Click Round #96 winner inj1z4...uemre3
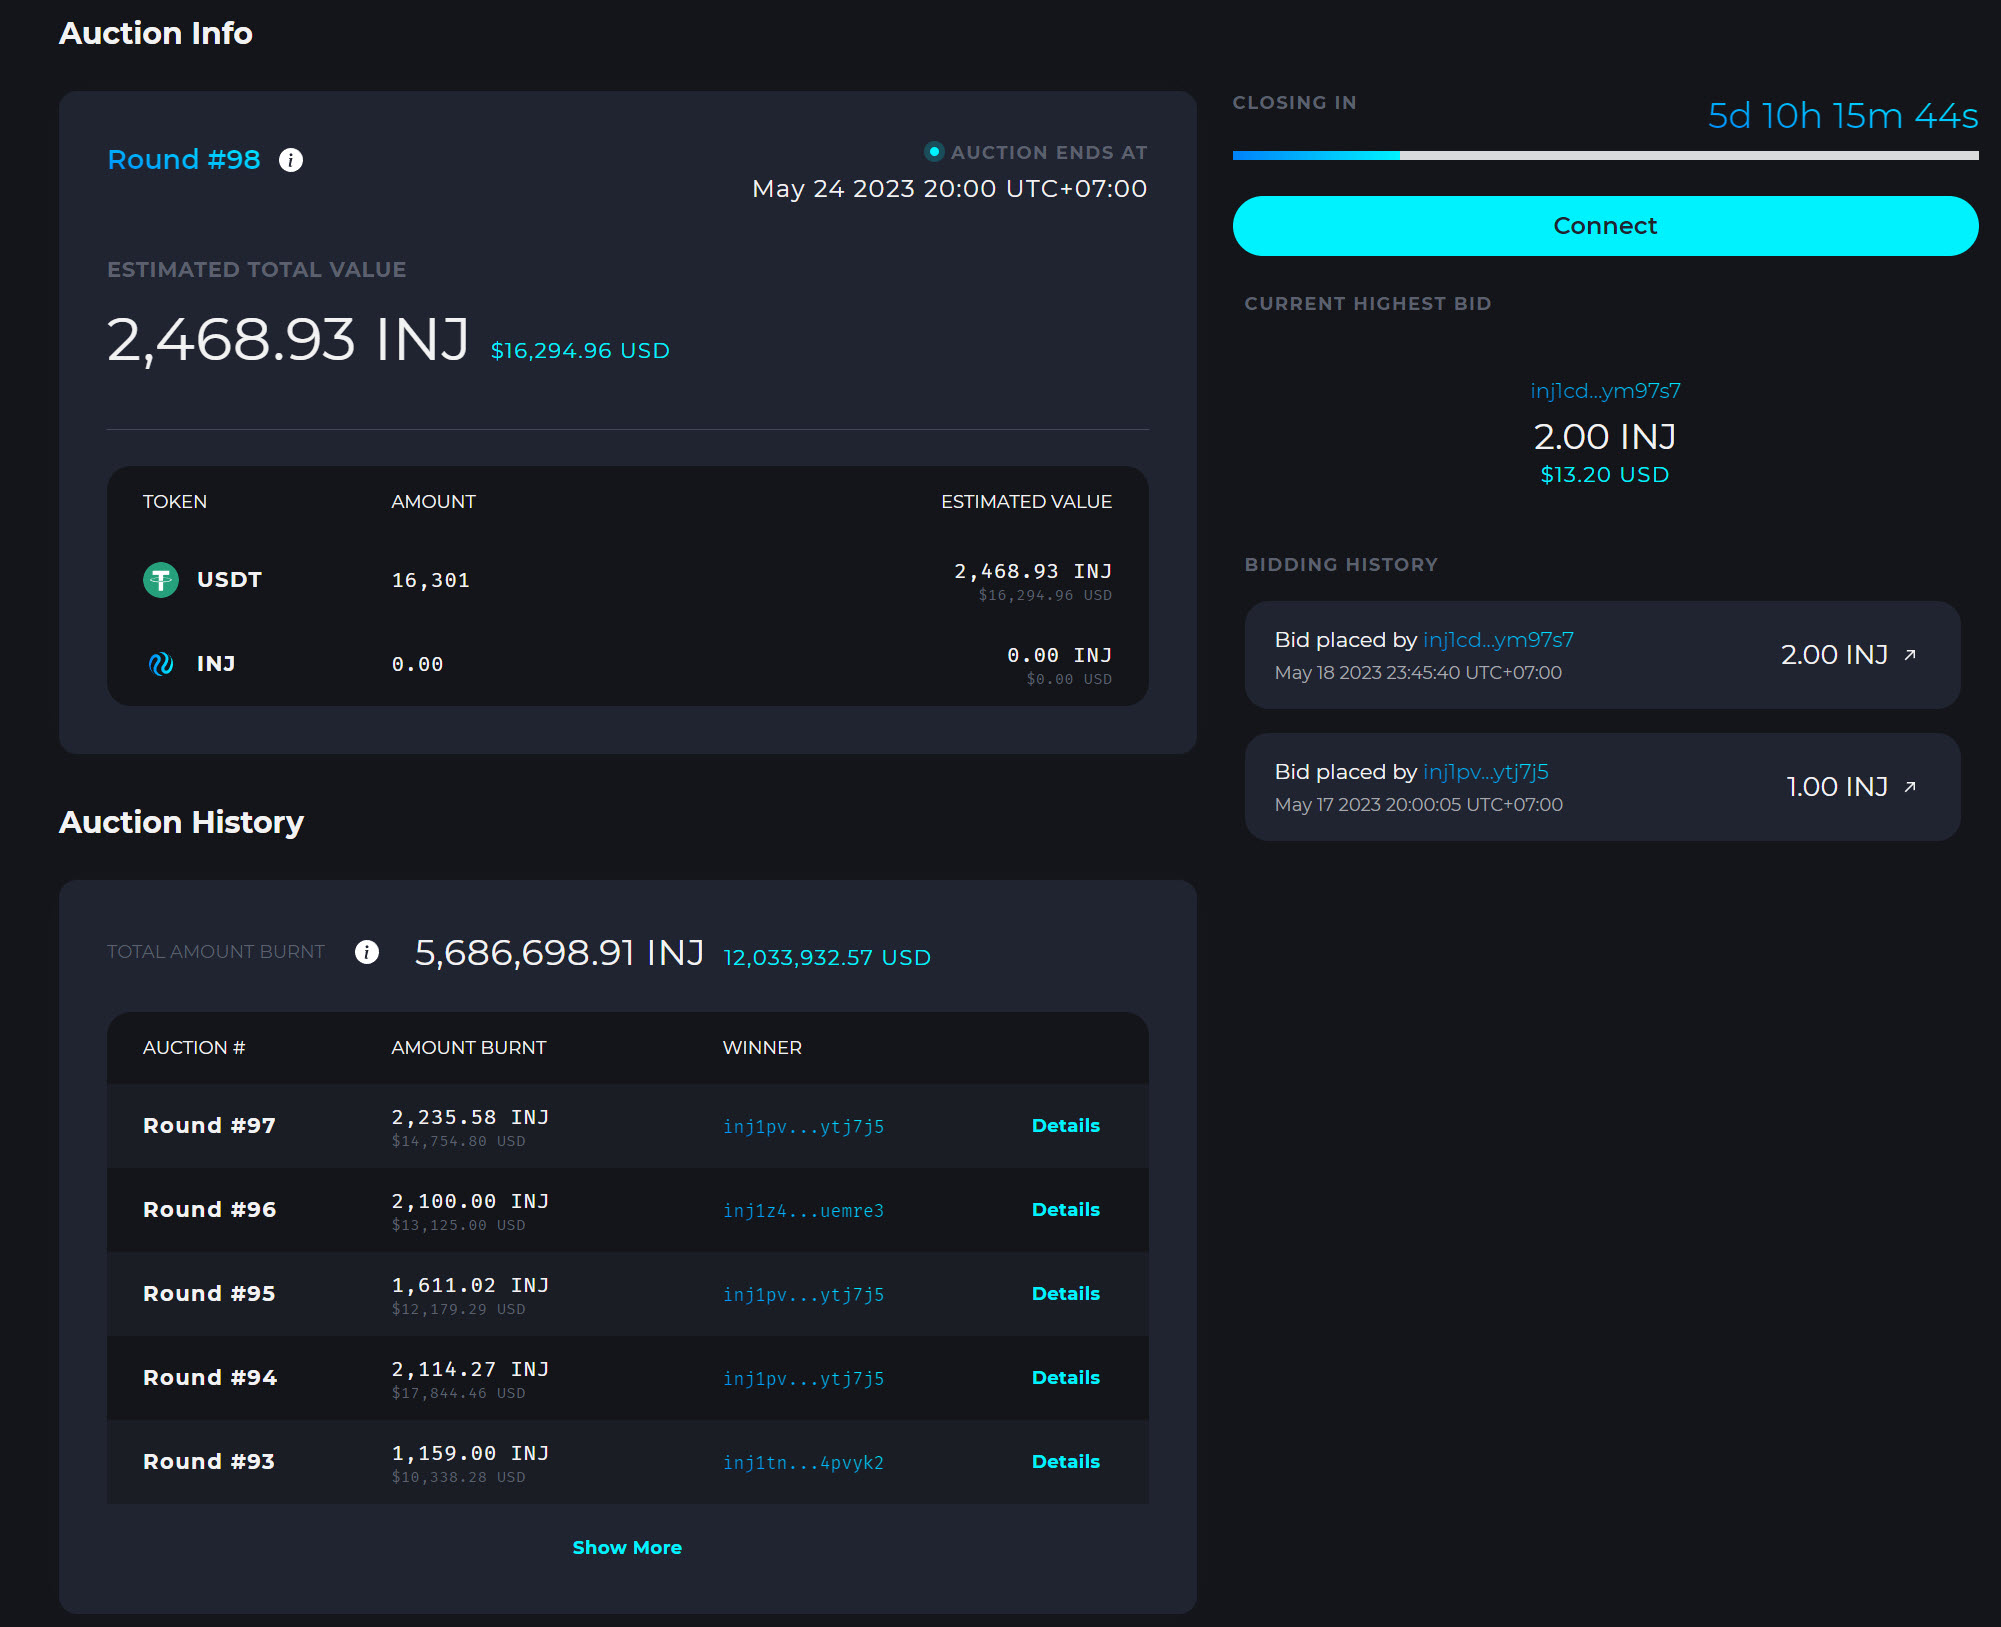The height and width of the screenshot is (1627, 2001). tap(803, 1211)
